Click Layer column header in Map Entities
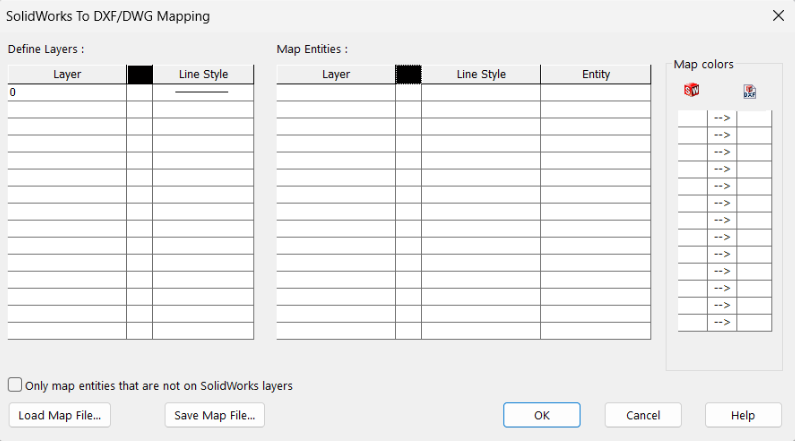 point(336,74)
